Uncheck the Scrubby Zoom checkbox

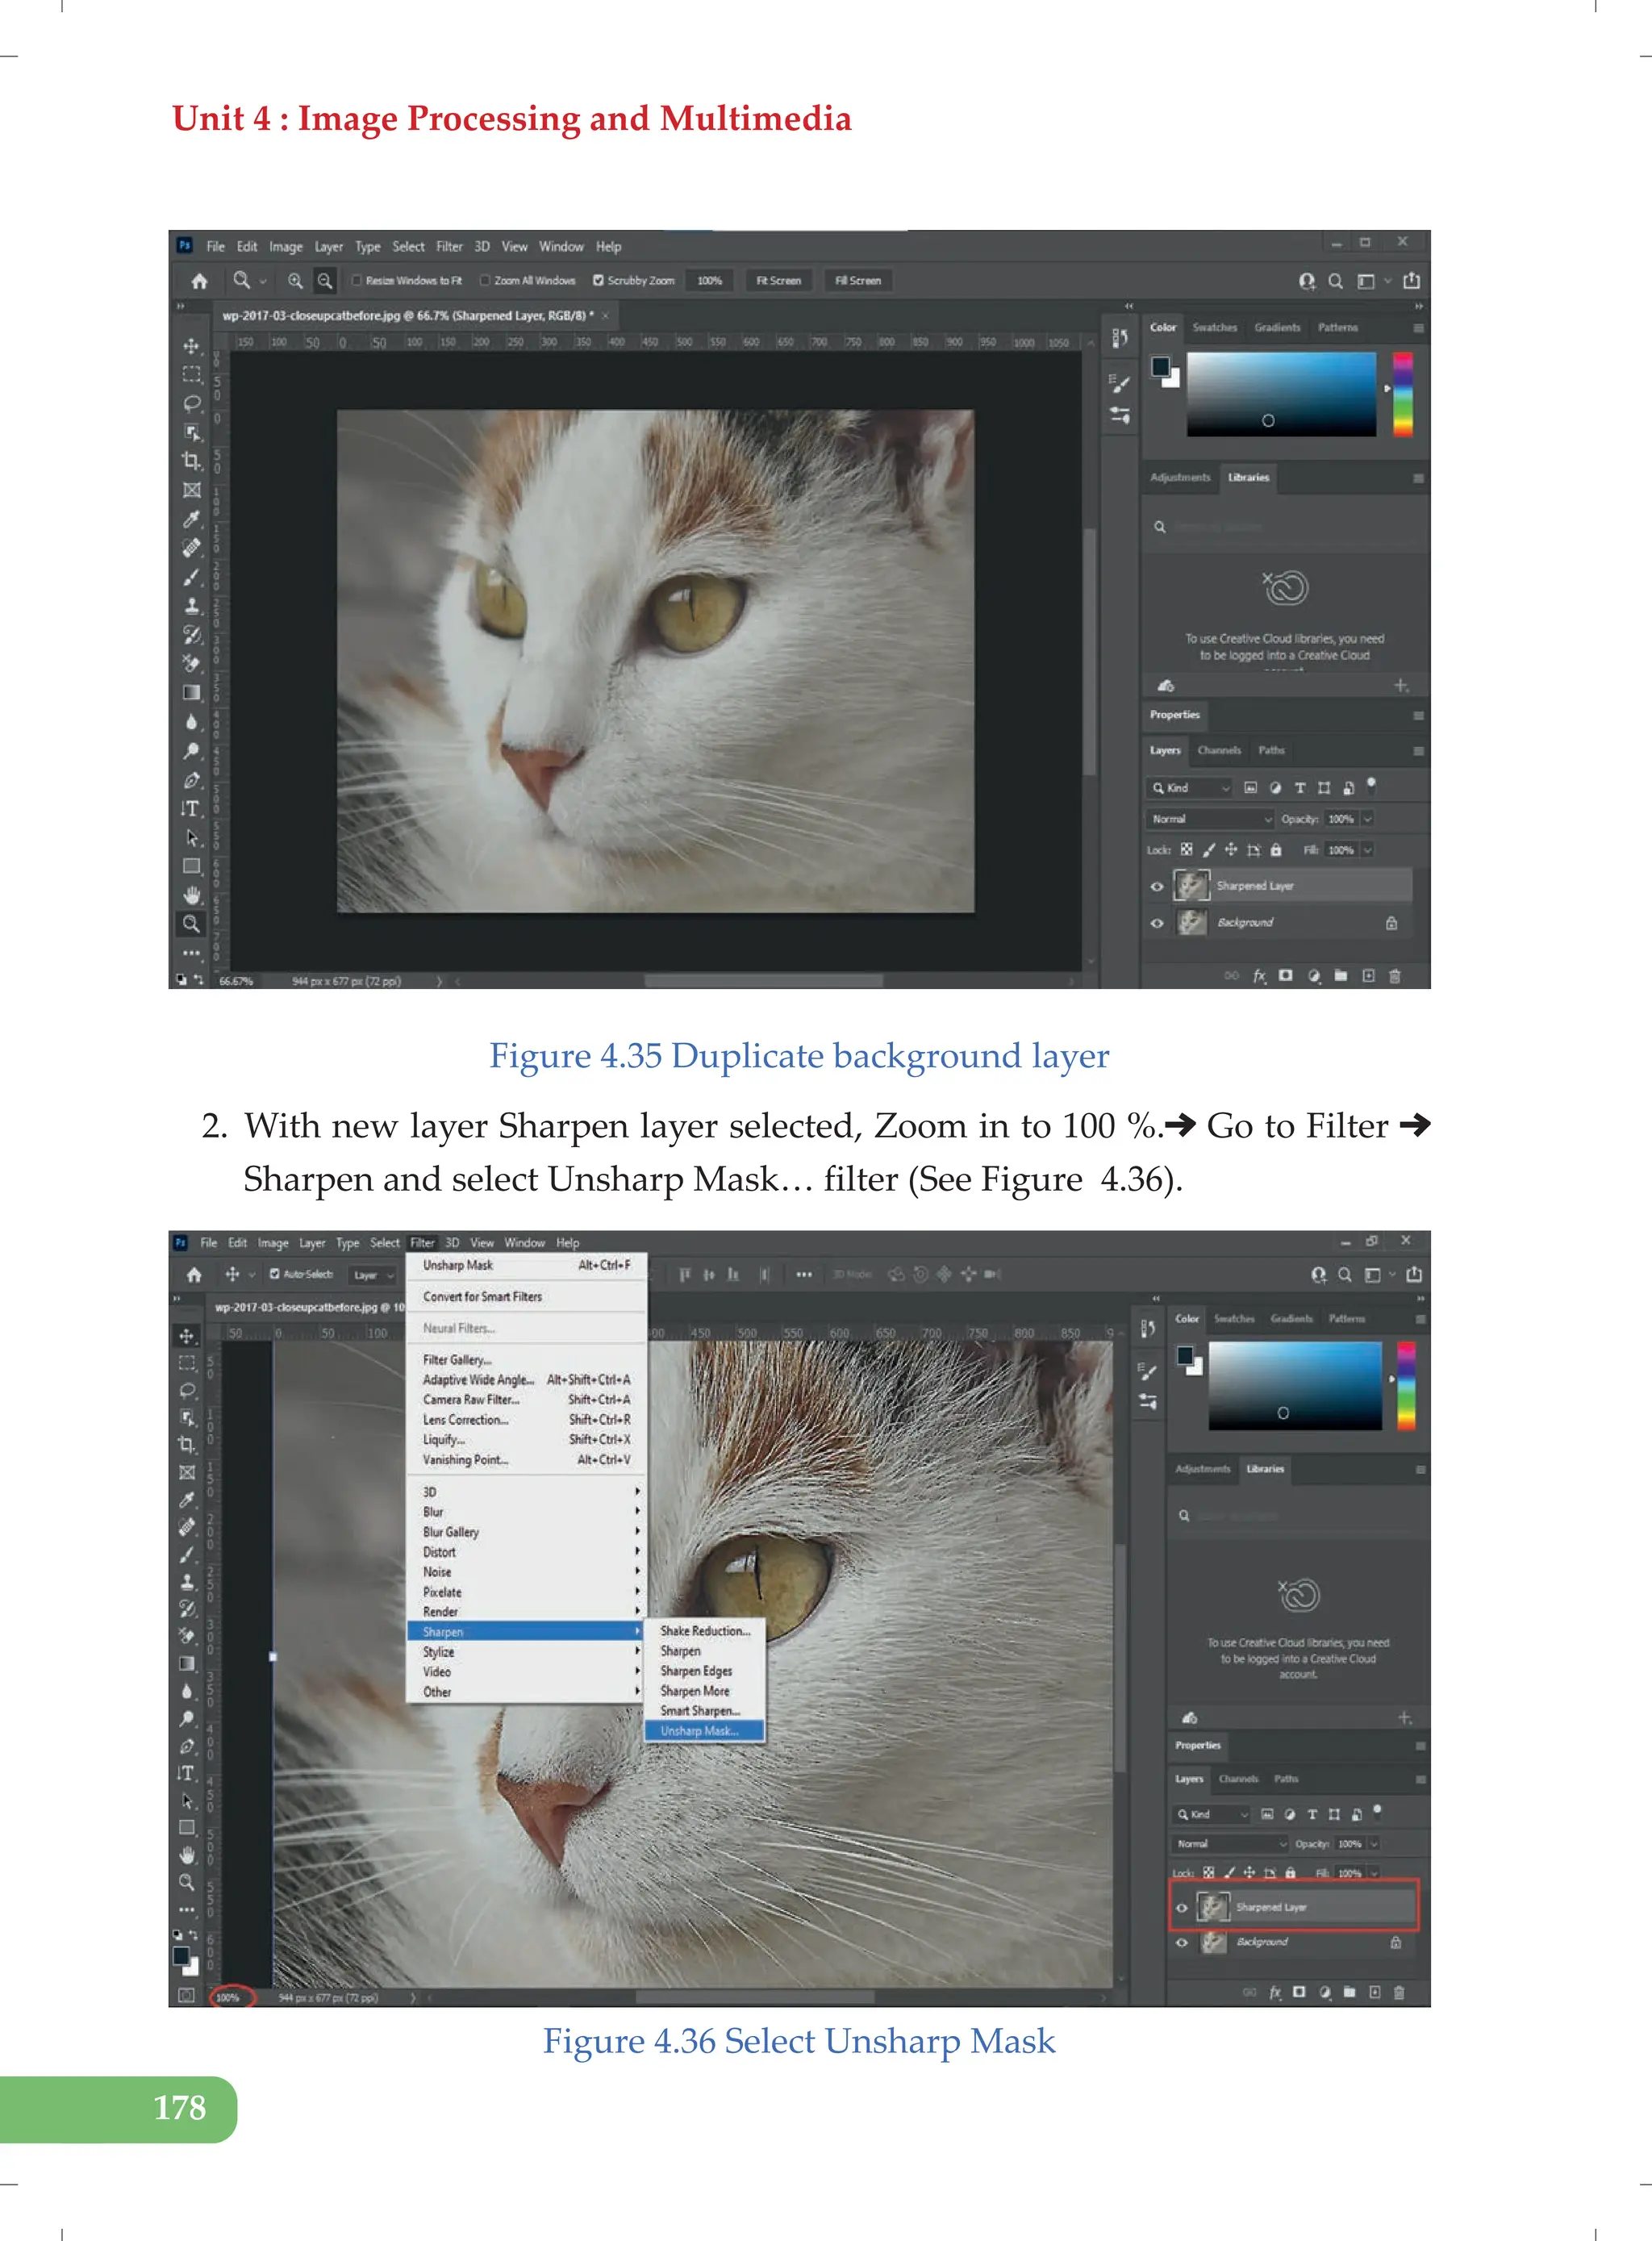pyautogui.click(x=599, y=281)
